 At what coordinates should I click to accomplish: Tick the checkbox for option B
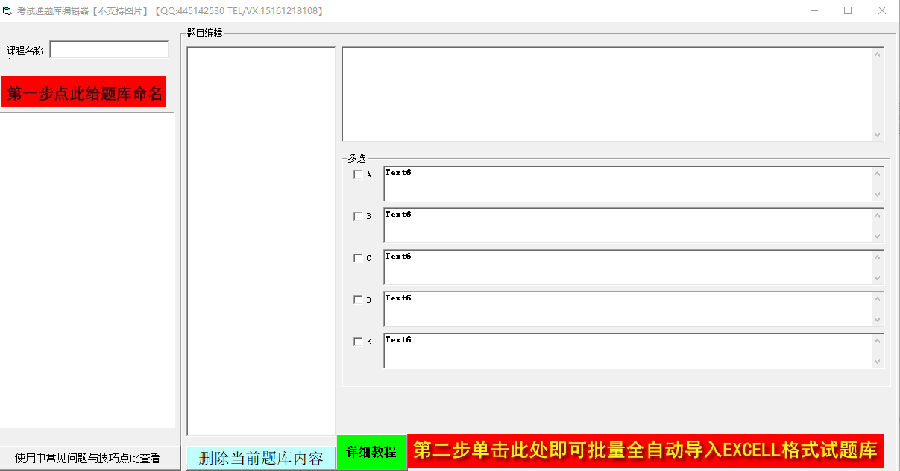[x=358, y=216]
